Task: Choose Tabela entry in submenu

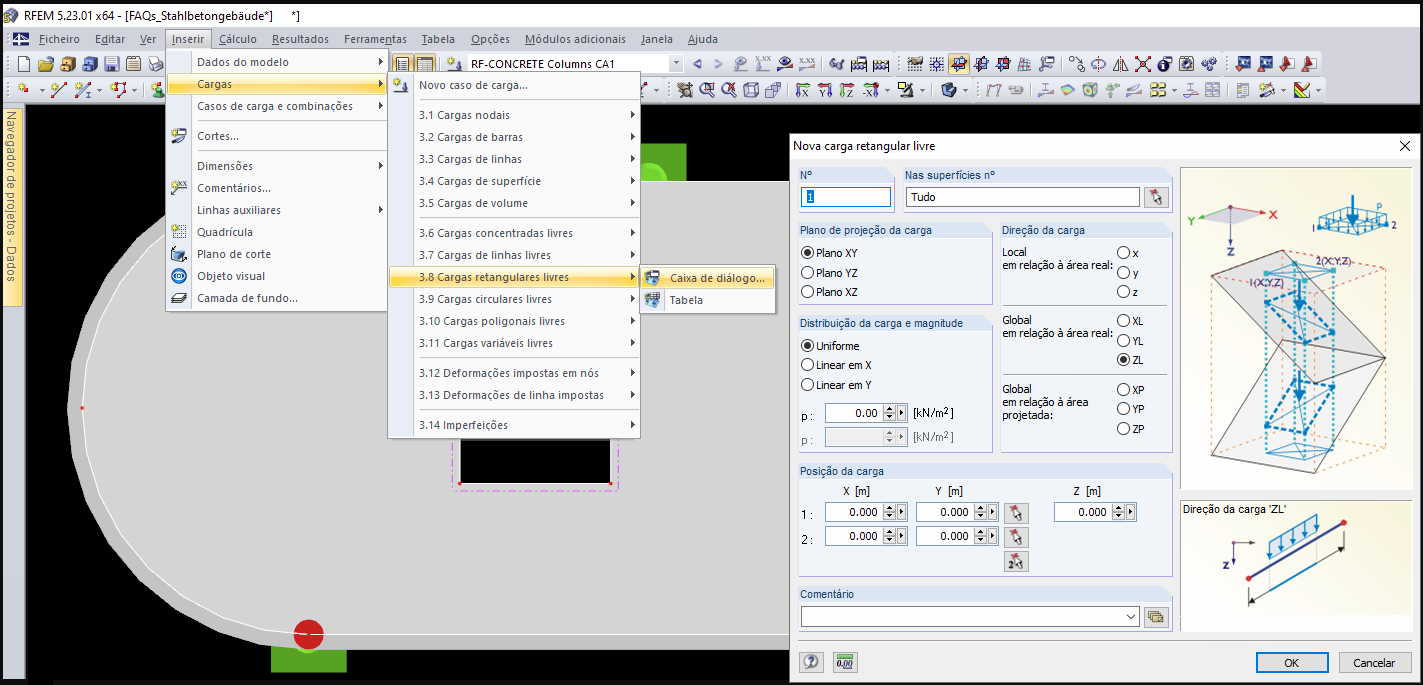Action: 707,300
